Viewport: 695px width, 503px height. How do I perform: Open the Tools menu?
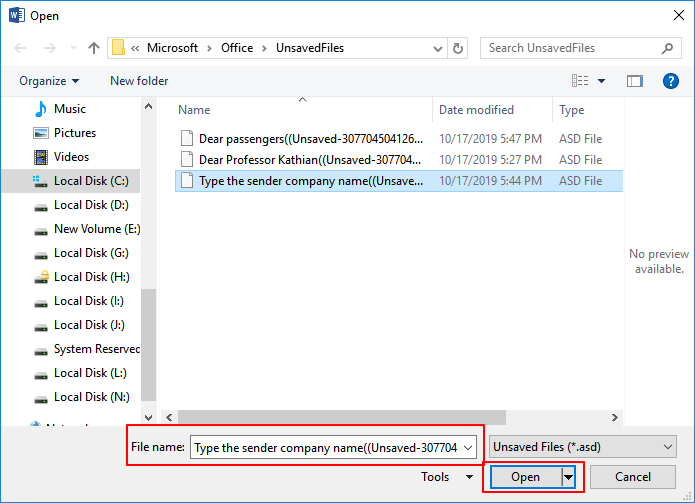tap(442, 478)
